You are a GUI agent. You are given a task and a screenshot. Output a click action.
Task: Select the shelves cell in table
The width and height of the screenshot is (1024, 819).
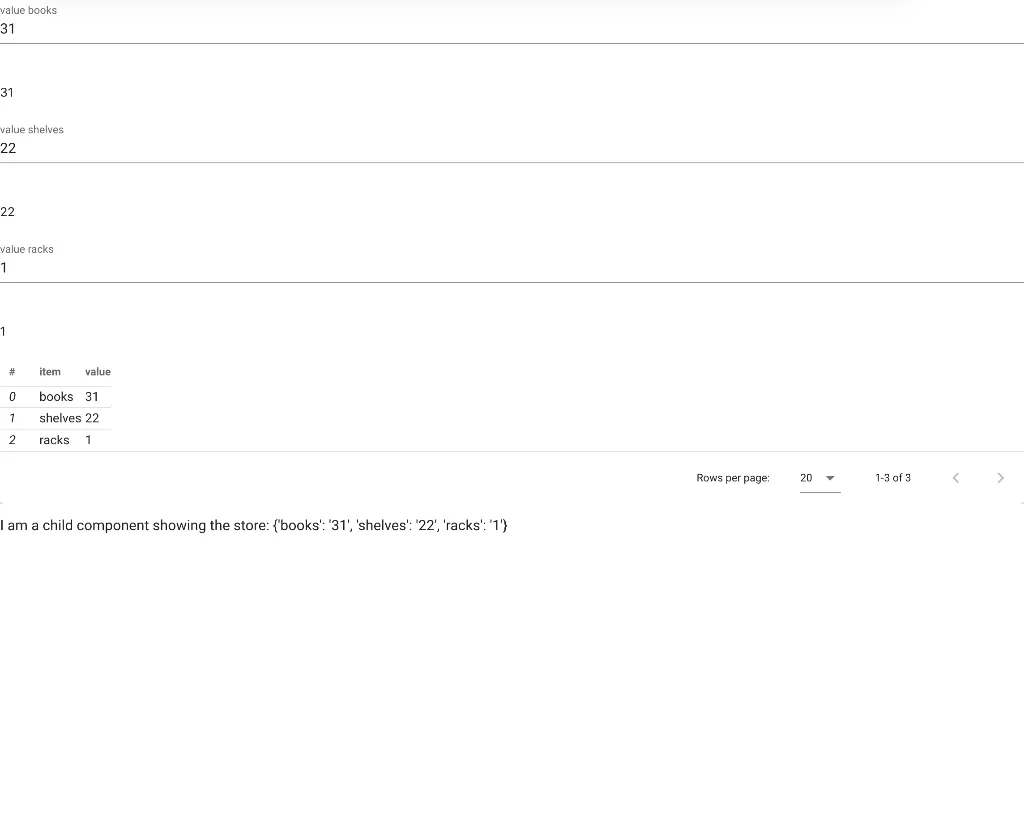click(60, 418)
